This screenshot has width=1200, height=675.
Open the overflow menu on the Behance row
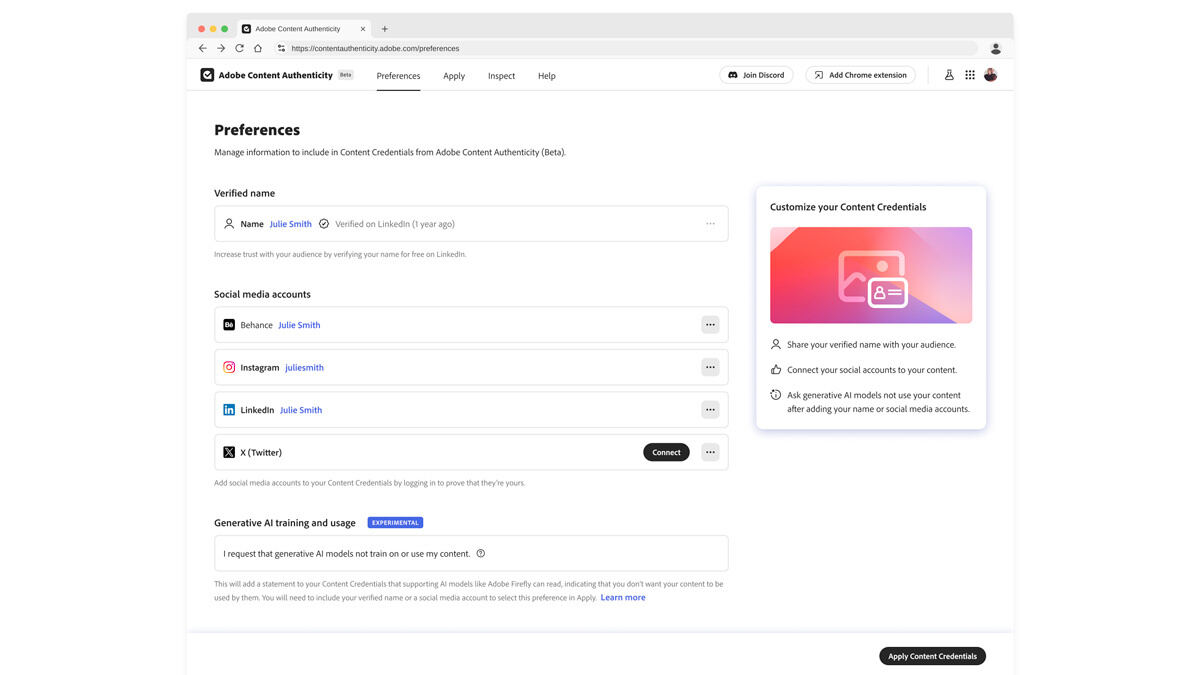(710, 324)
